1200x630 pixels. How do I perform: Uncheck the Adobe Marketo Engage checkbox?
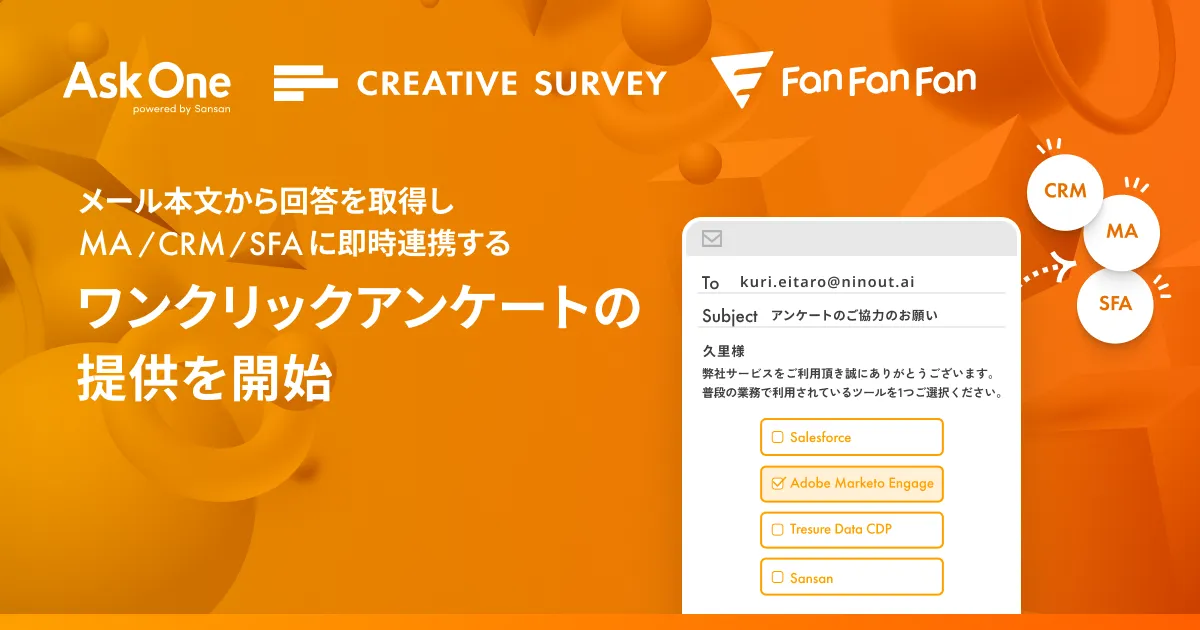(x=777, y=483)
